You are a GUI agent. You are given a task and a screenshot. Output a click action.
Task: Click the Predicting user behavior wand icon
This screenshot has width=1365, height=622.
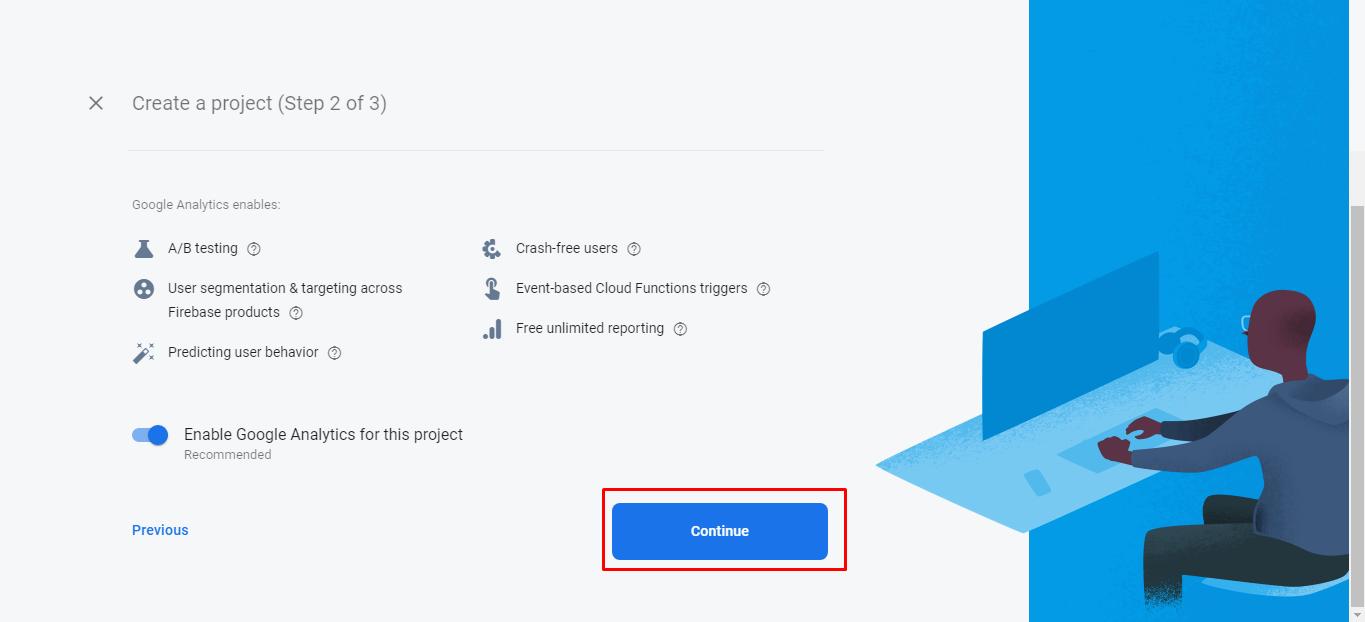(x=144, y=353)
